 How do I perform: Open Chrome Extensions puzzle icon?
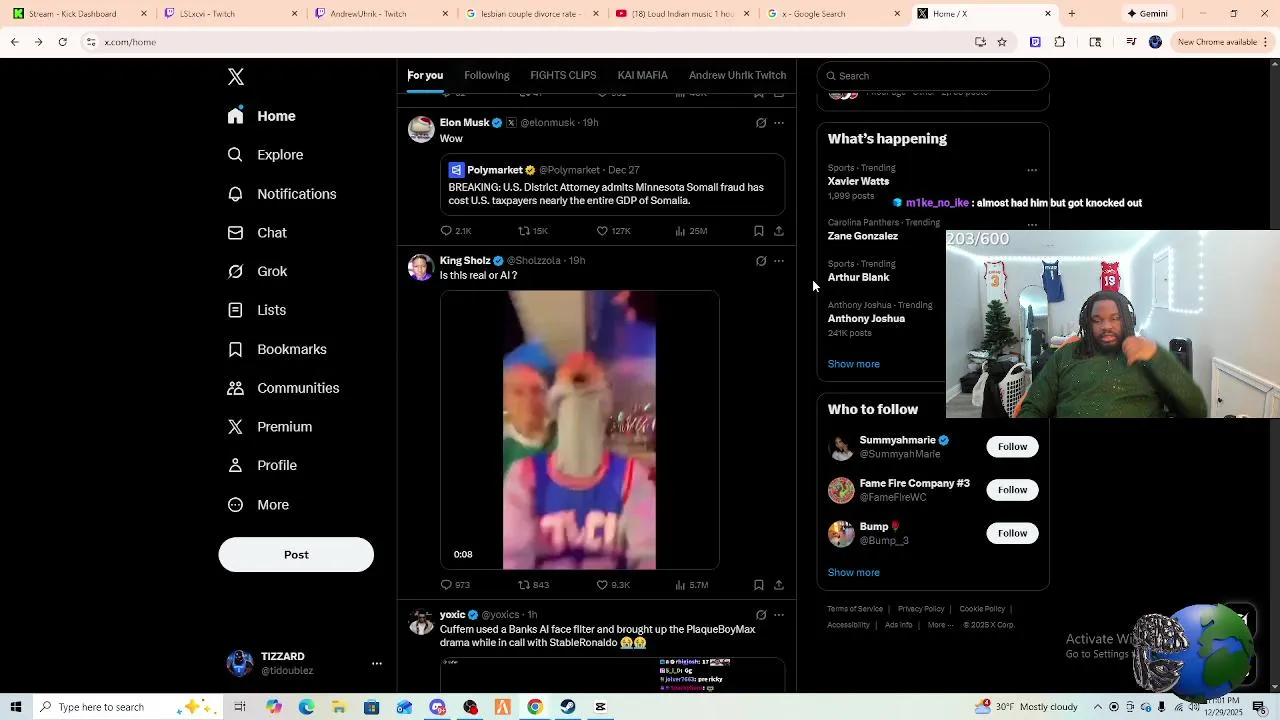coord(1060,42)
